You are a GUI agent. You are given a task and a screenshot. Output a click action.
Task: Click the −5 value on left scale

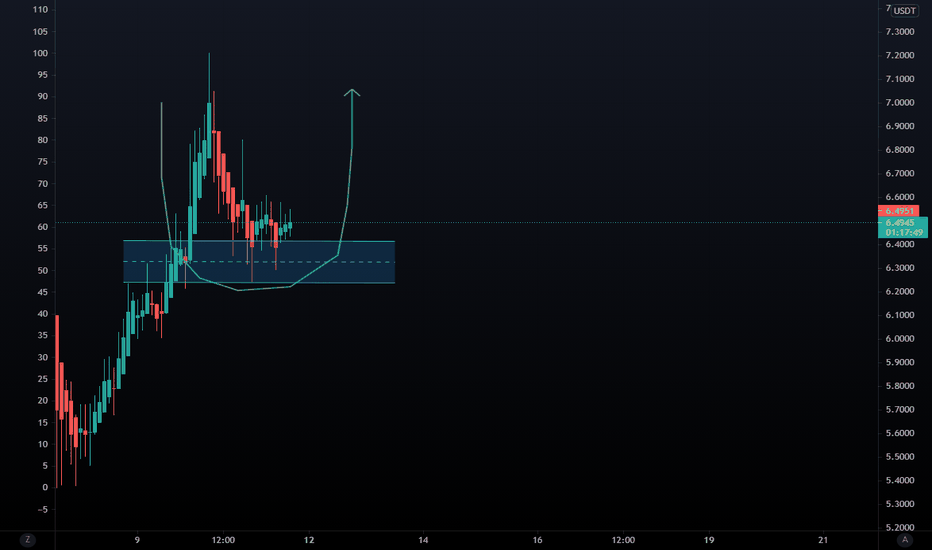(x=42, y=510)
